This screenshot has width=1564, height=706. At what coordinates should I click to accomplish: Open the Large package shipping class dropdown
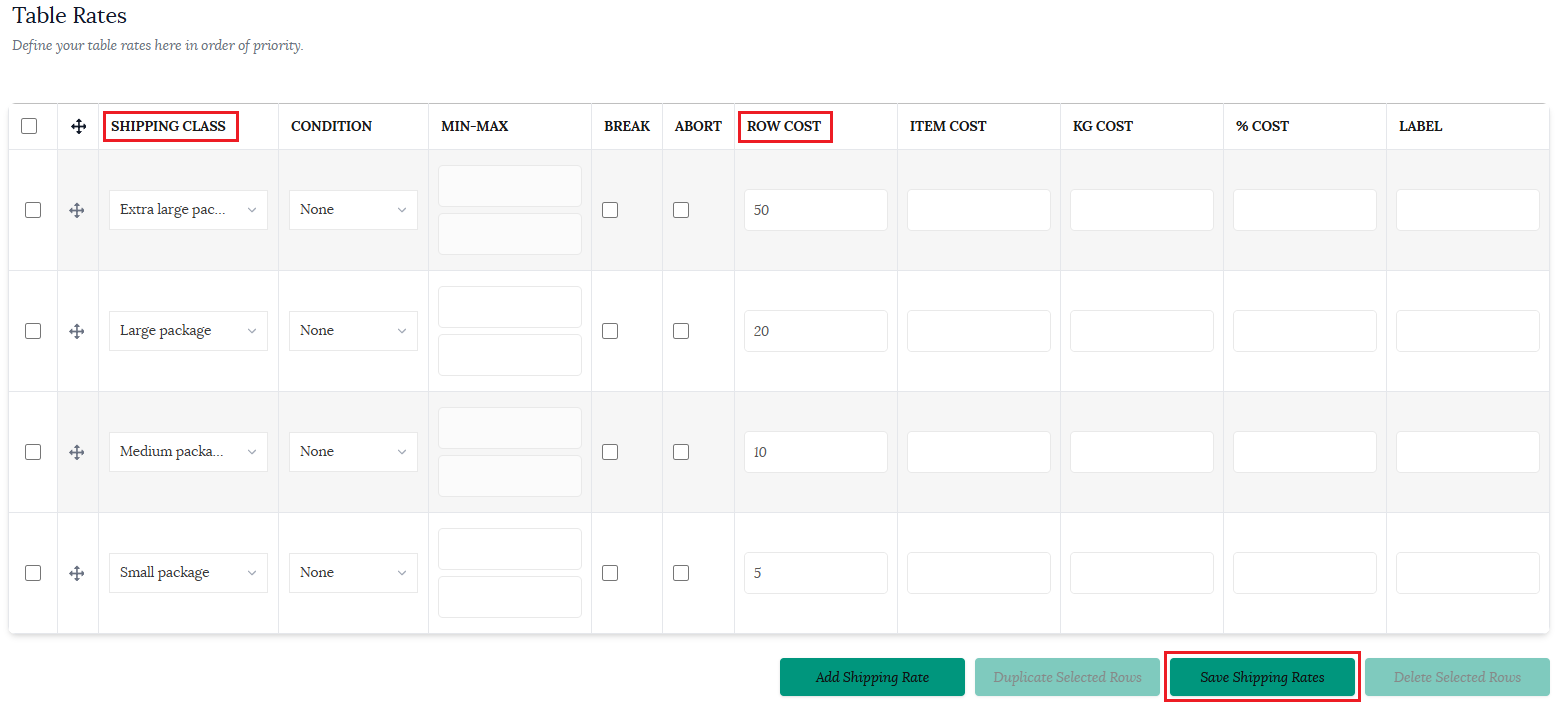[188, 331]
